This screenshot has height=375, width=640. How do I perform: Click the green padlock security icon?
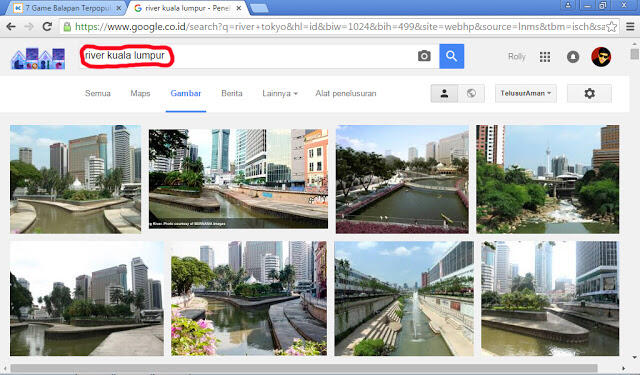[x=67, y=27]
